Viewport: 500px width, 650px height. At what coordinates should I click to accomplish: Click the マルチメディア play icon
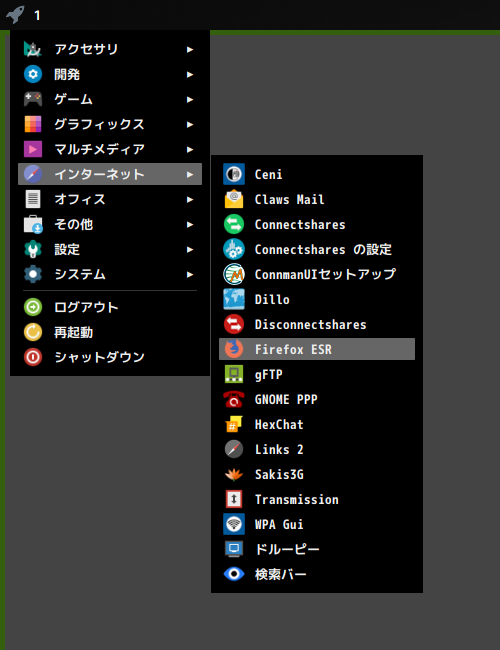33,149
